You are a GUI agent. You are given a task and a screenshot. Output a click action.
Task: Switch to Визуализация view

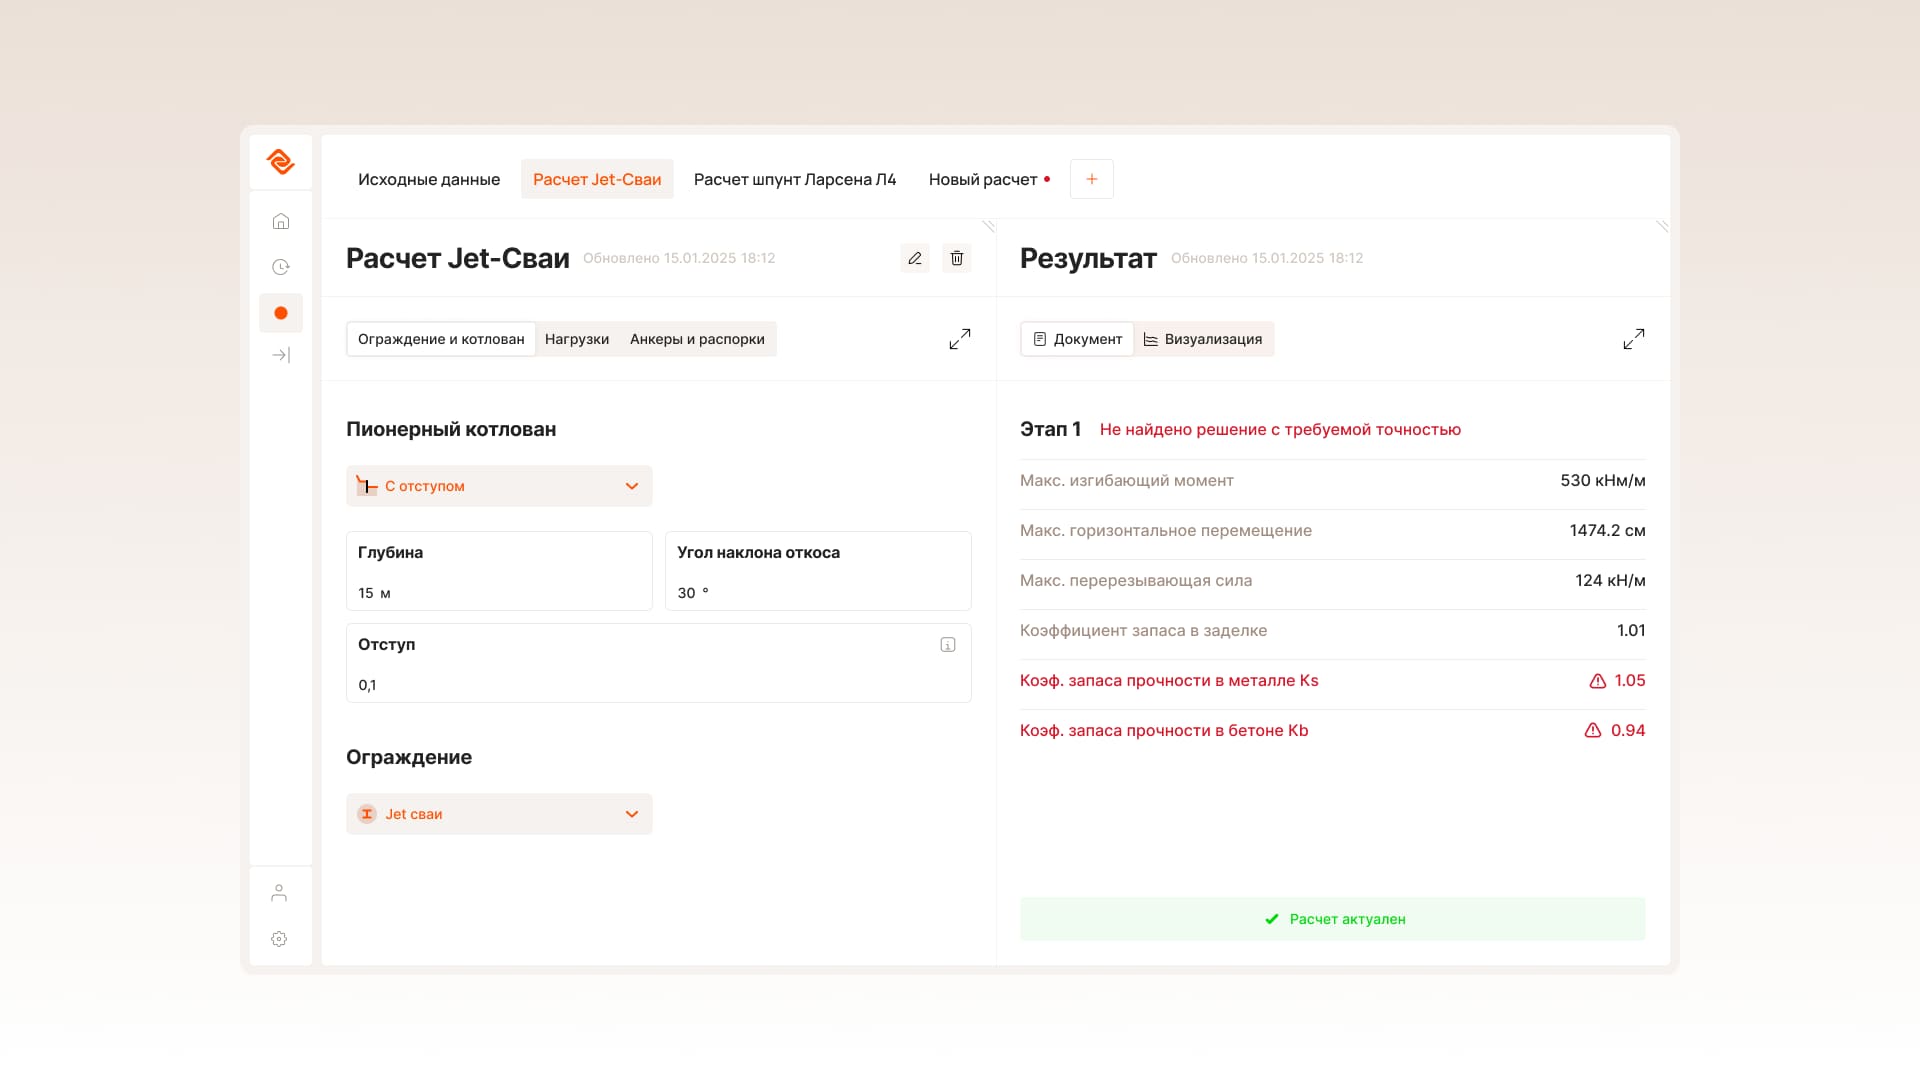(1204, 339)
